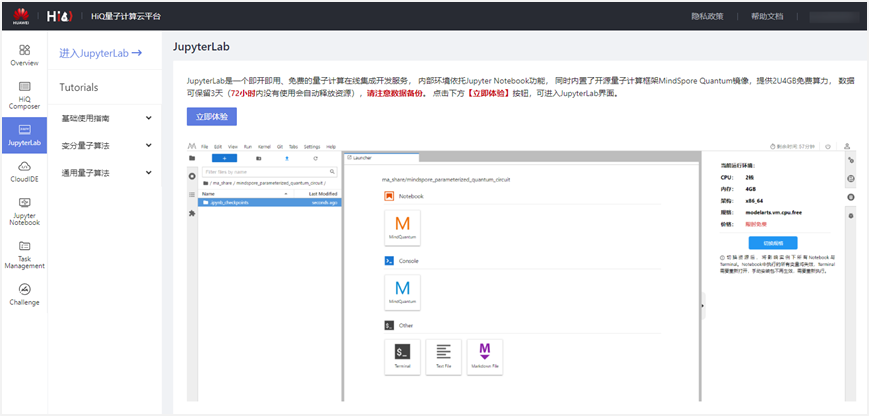Open CloudIDE from the sidebar
Screen dimensions: 869x416
(24, 171)
